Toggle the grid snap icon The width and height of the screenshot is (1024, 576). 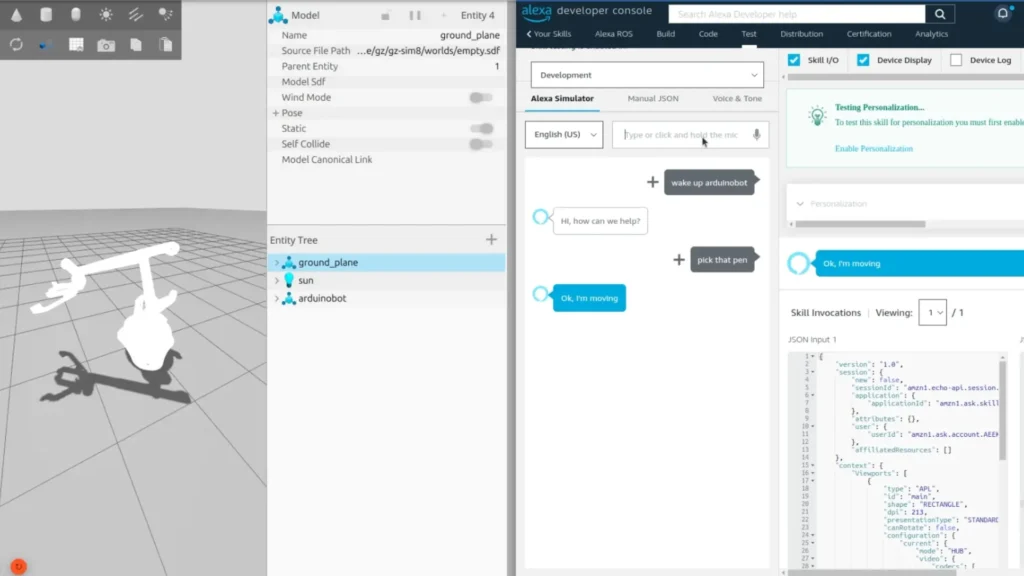coord(76,45)
